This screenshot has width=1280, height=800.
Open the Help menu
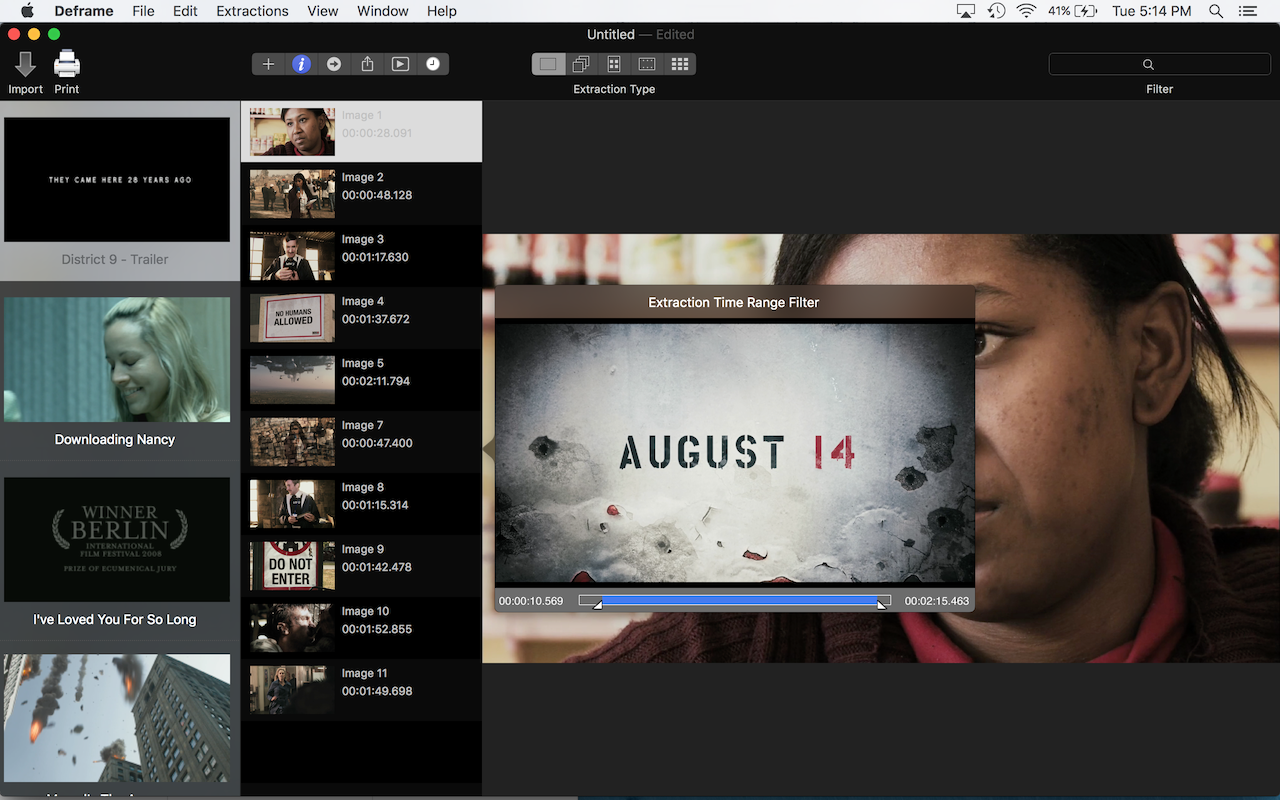(x=441, y=11)
